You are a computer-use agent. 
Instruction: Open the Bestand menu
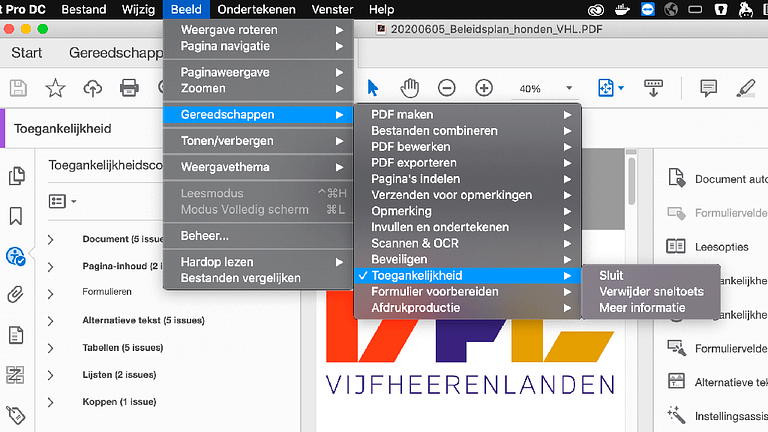[84, 9]
